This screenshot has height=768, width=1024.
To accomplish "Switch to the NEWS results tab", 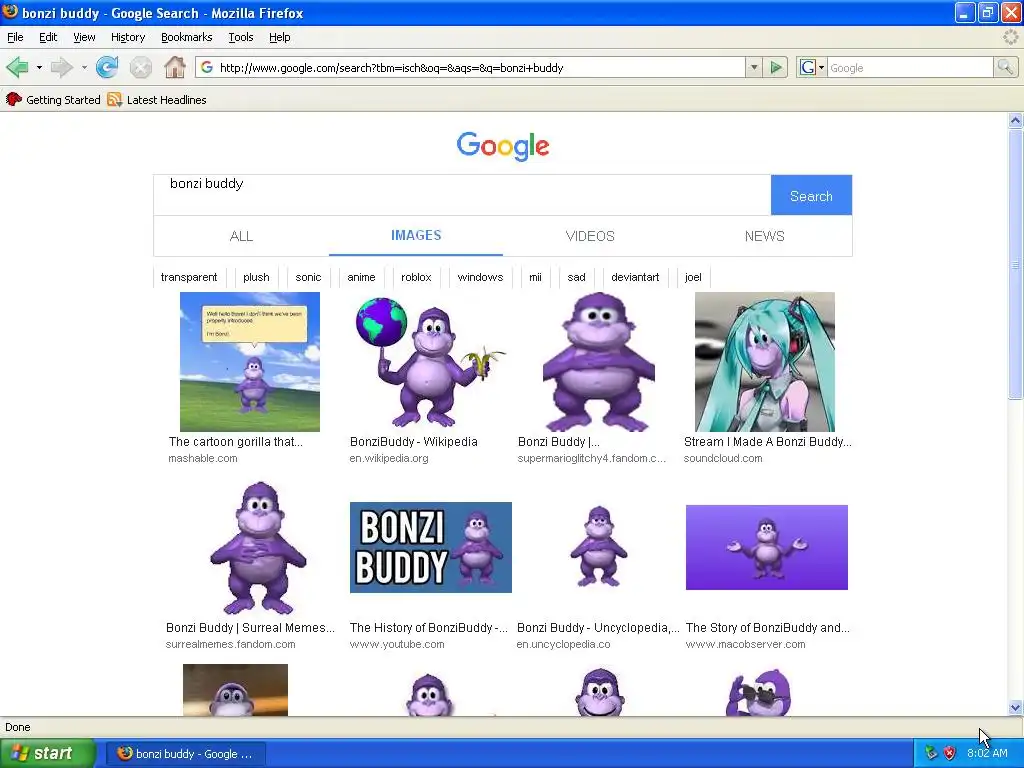I will tap(764, 236).
